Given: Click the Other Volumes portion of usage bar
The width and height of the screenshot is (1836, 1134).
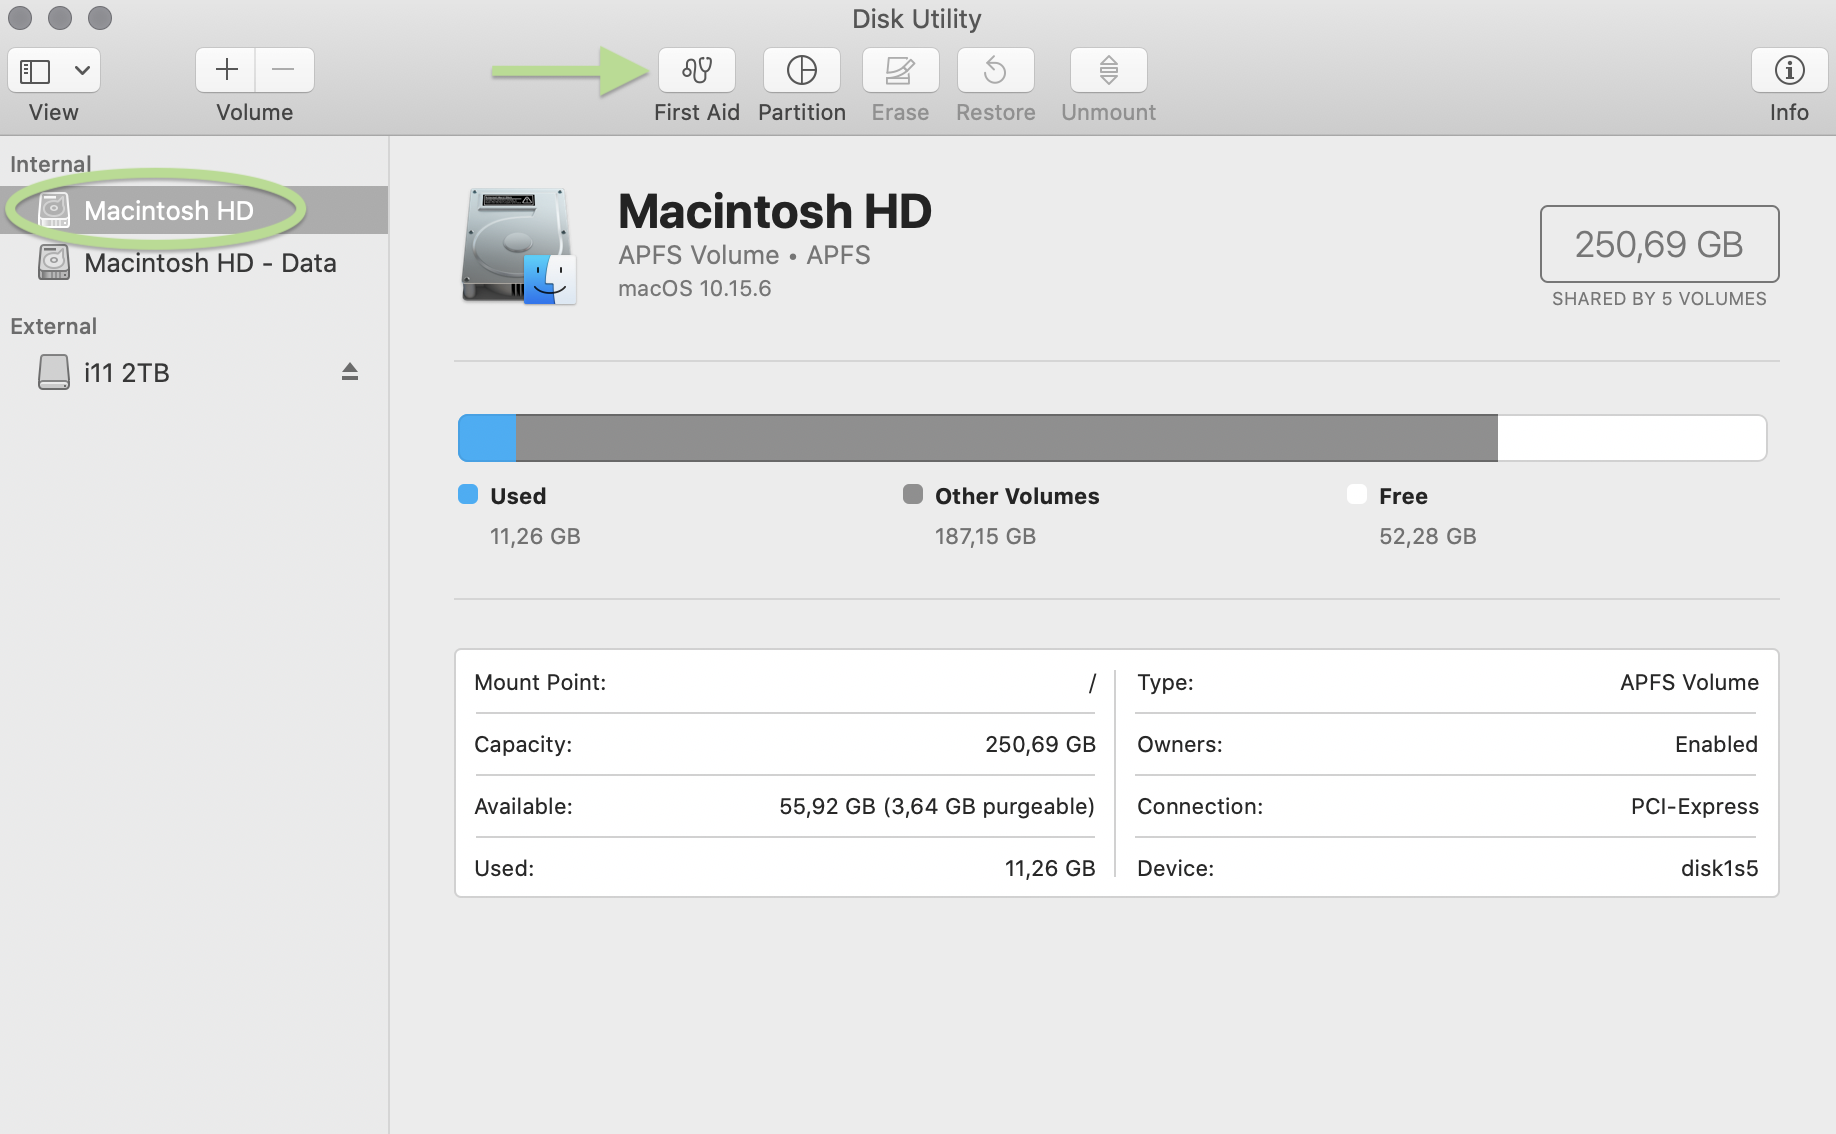Looking at the screenshot, I should pyautogui.click(x=1006, y=438).
